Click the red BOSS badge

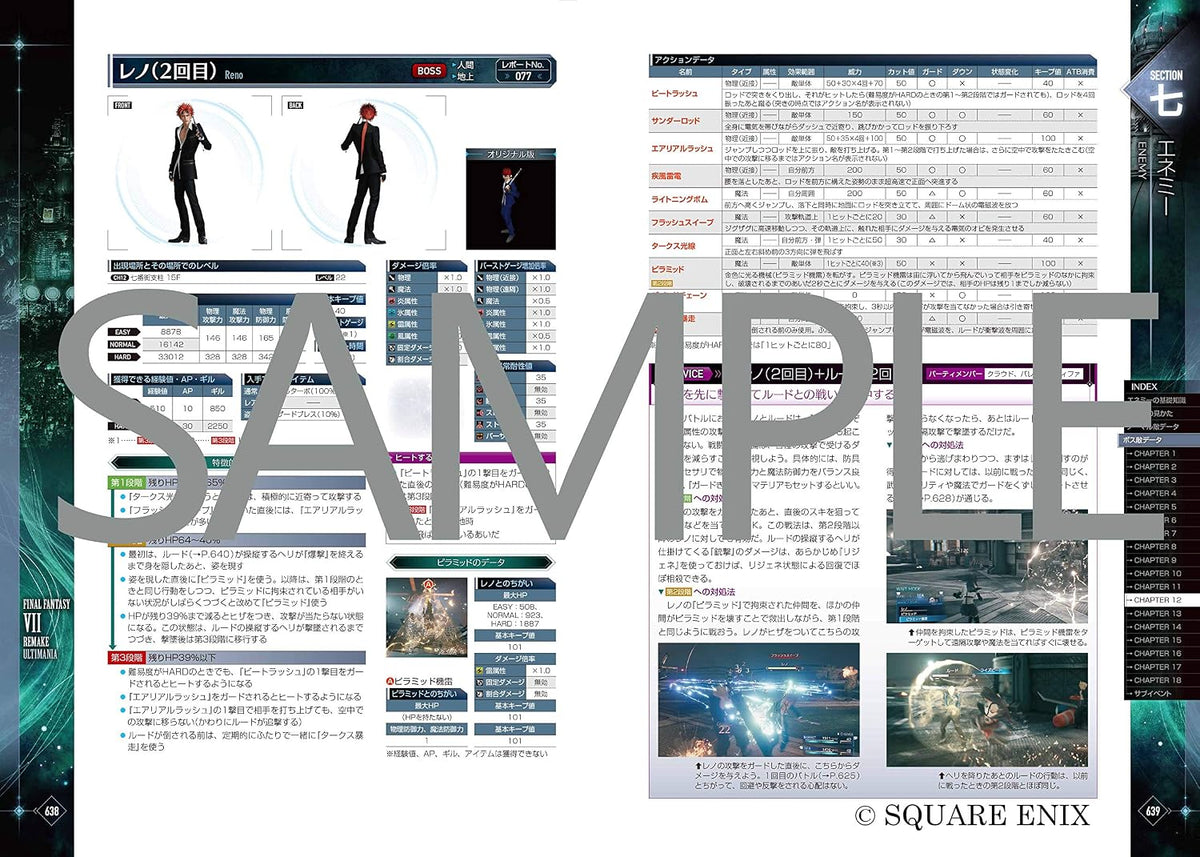click(429, 71)
